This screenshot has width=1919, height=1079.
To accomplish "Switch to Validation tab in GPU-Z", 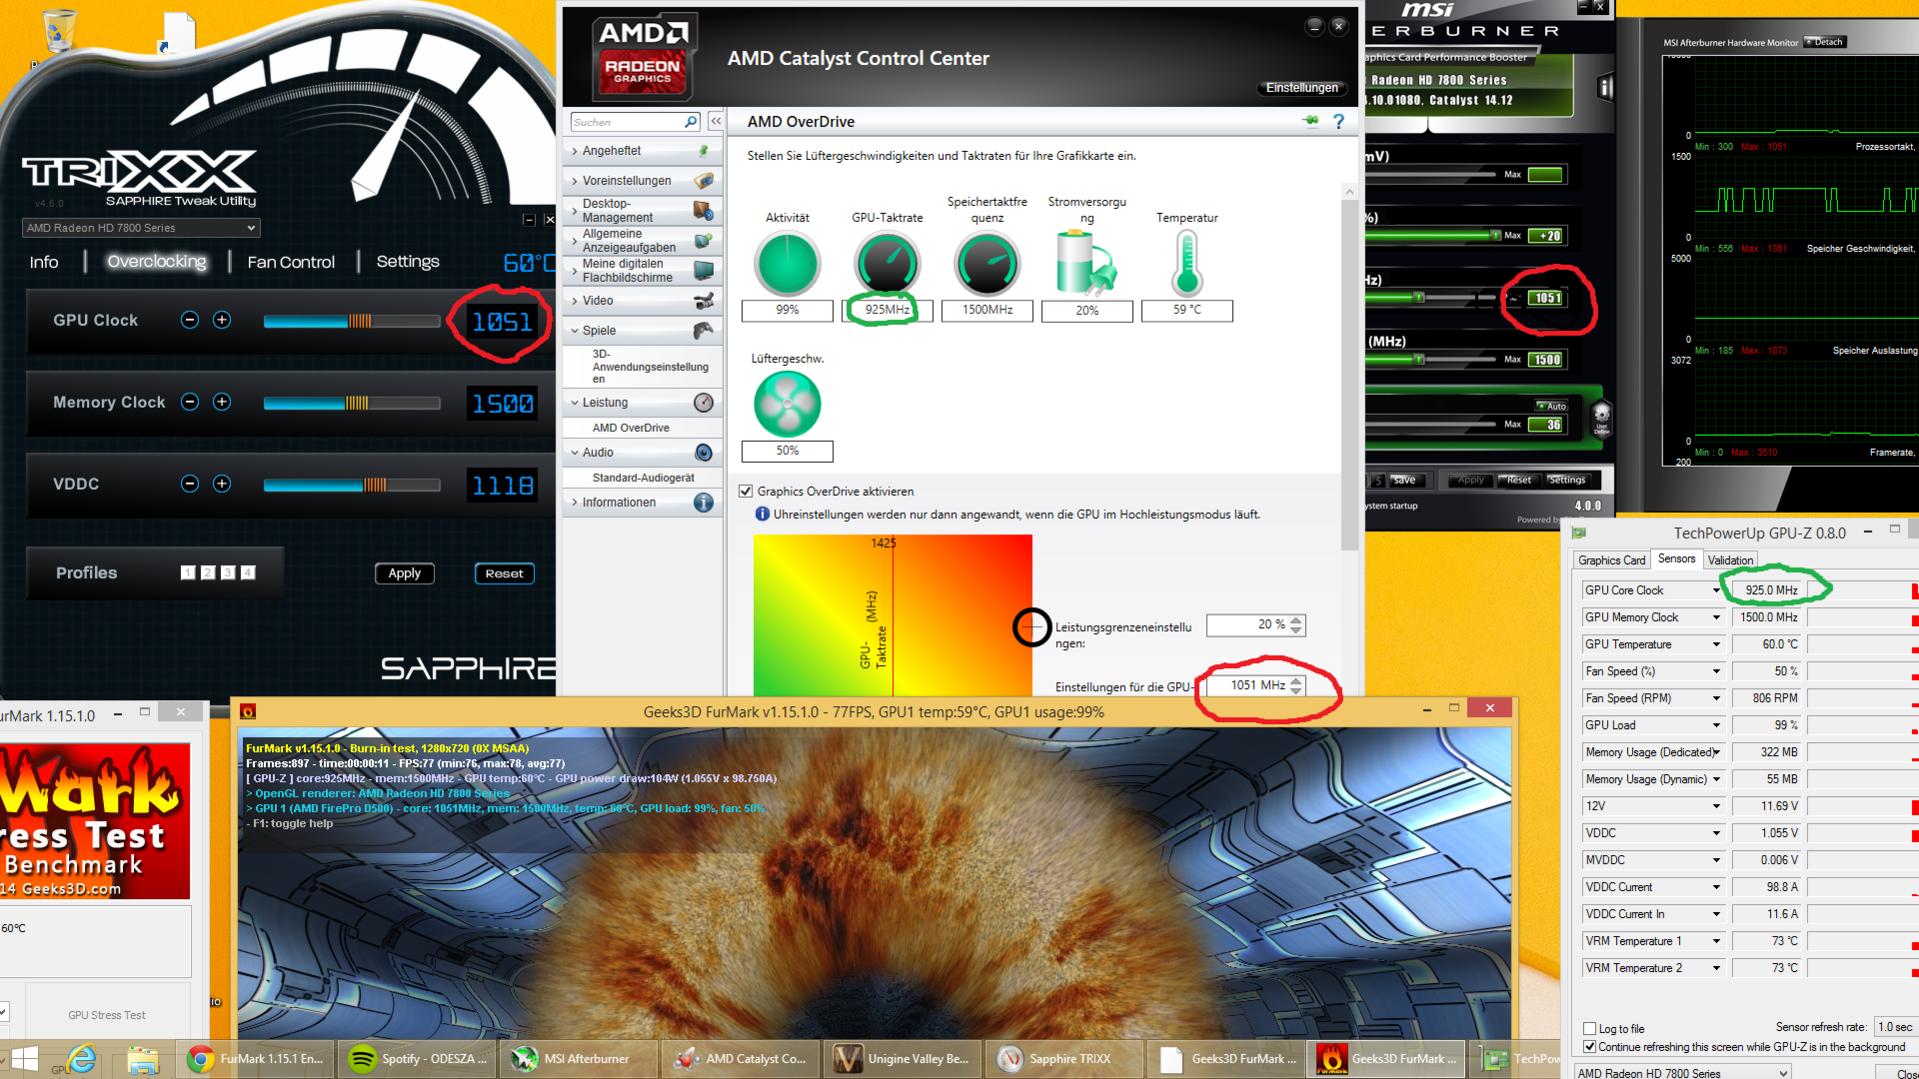I will pos(1730,561).
